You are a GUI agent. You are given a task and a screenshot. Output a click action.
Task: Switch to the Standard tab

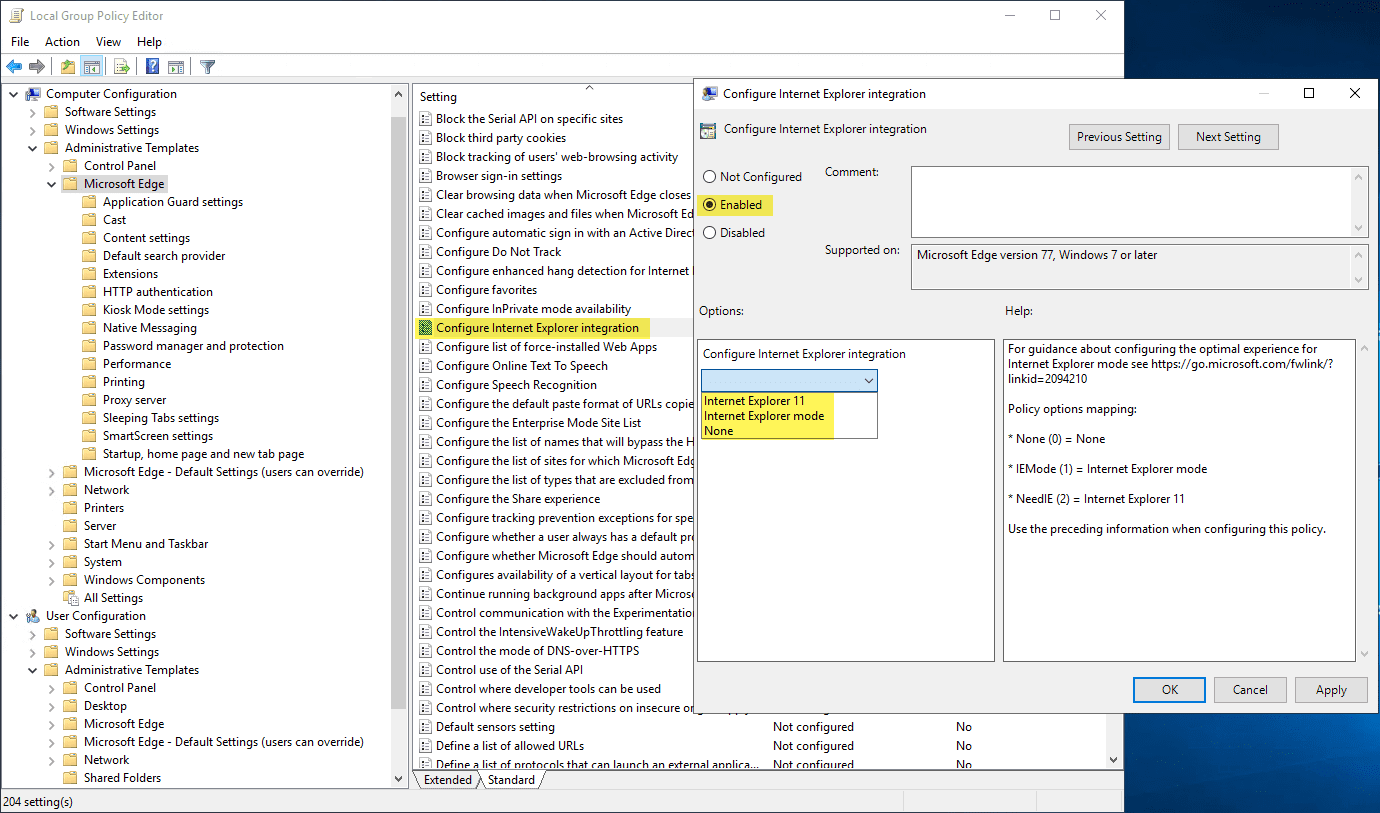[x=511, y=780]
